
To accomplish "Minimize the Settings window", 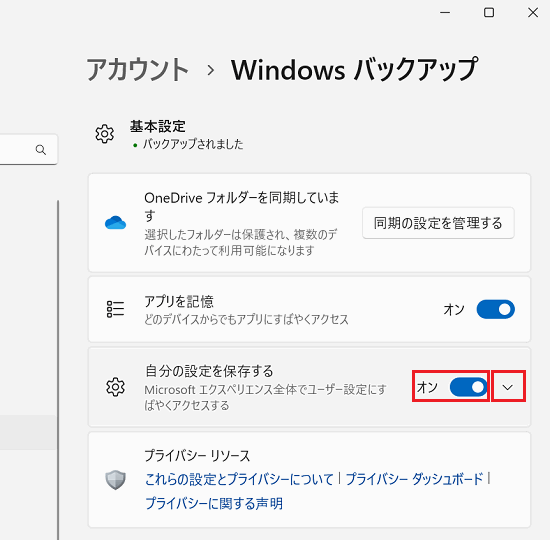I will point(445,13).
